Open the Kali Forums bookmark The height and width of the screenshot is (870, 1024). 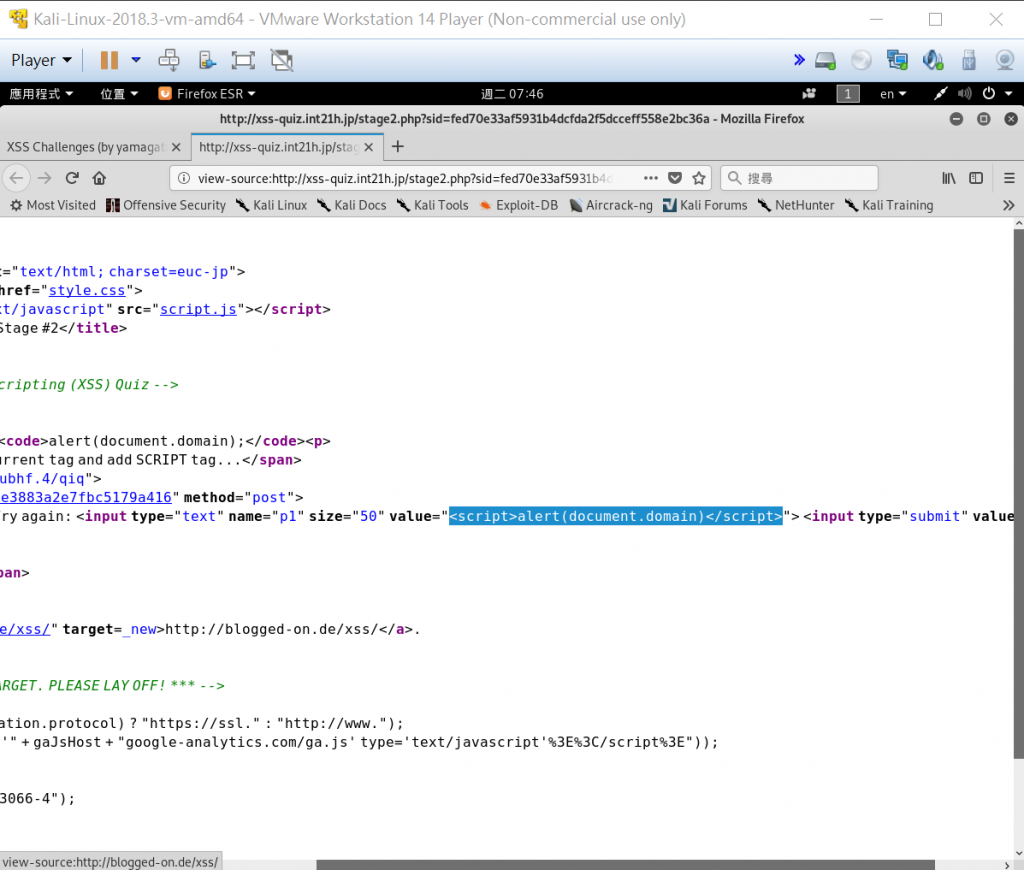tap(705, 205)
